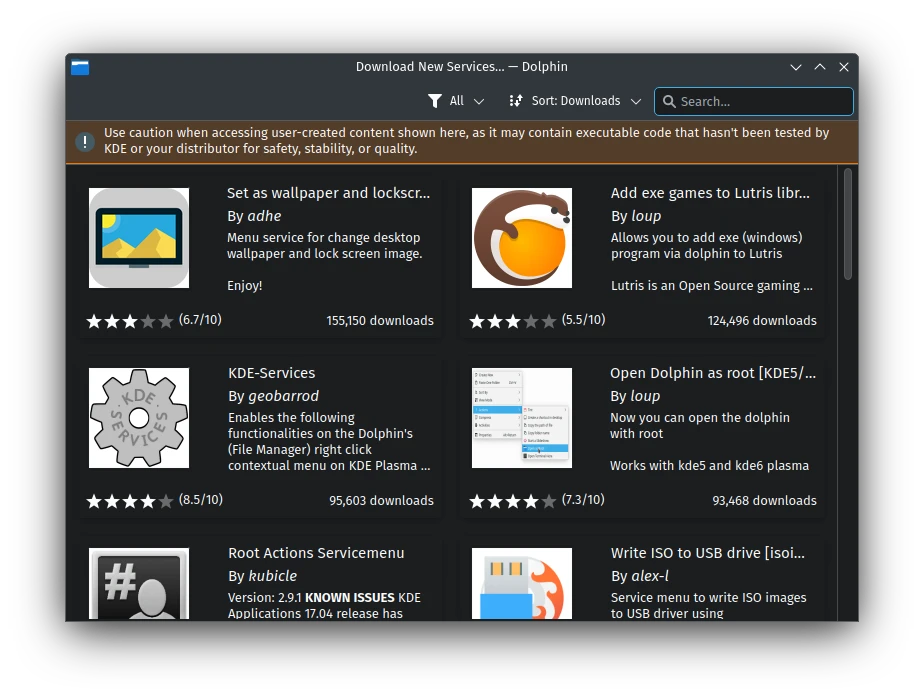This screenshot has height=699, width=924.
Task: Click the vertical scrollbar handle
Action: (x=848, y=224)
